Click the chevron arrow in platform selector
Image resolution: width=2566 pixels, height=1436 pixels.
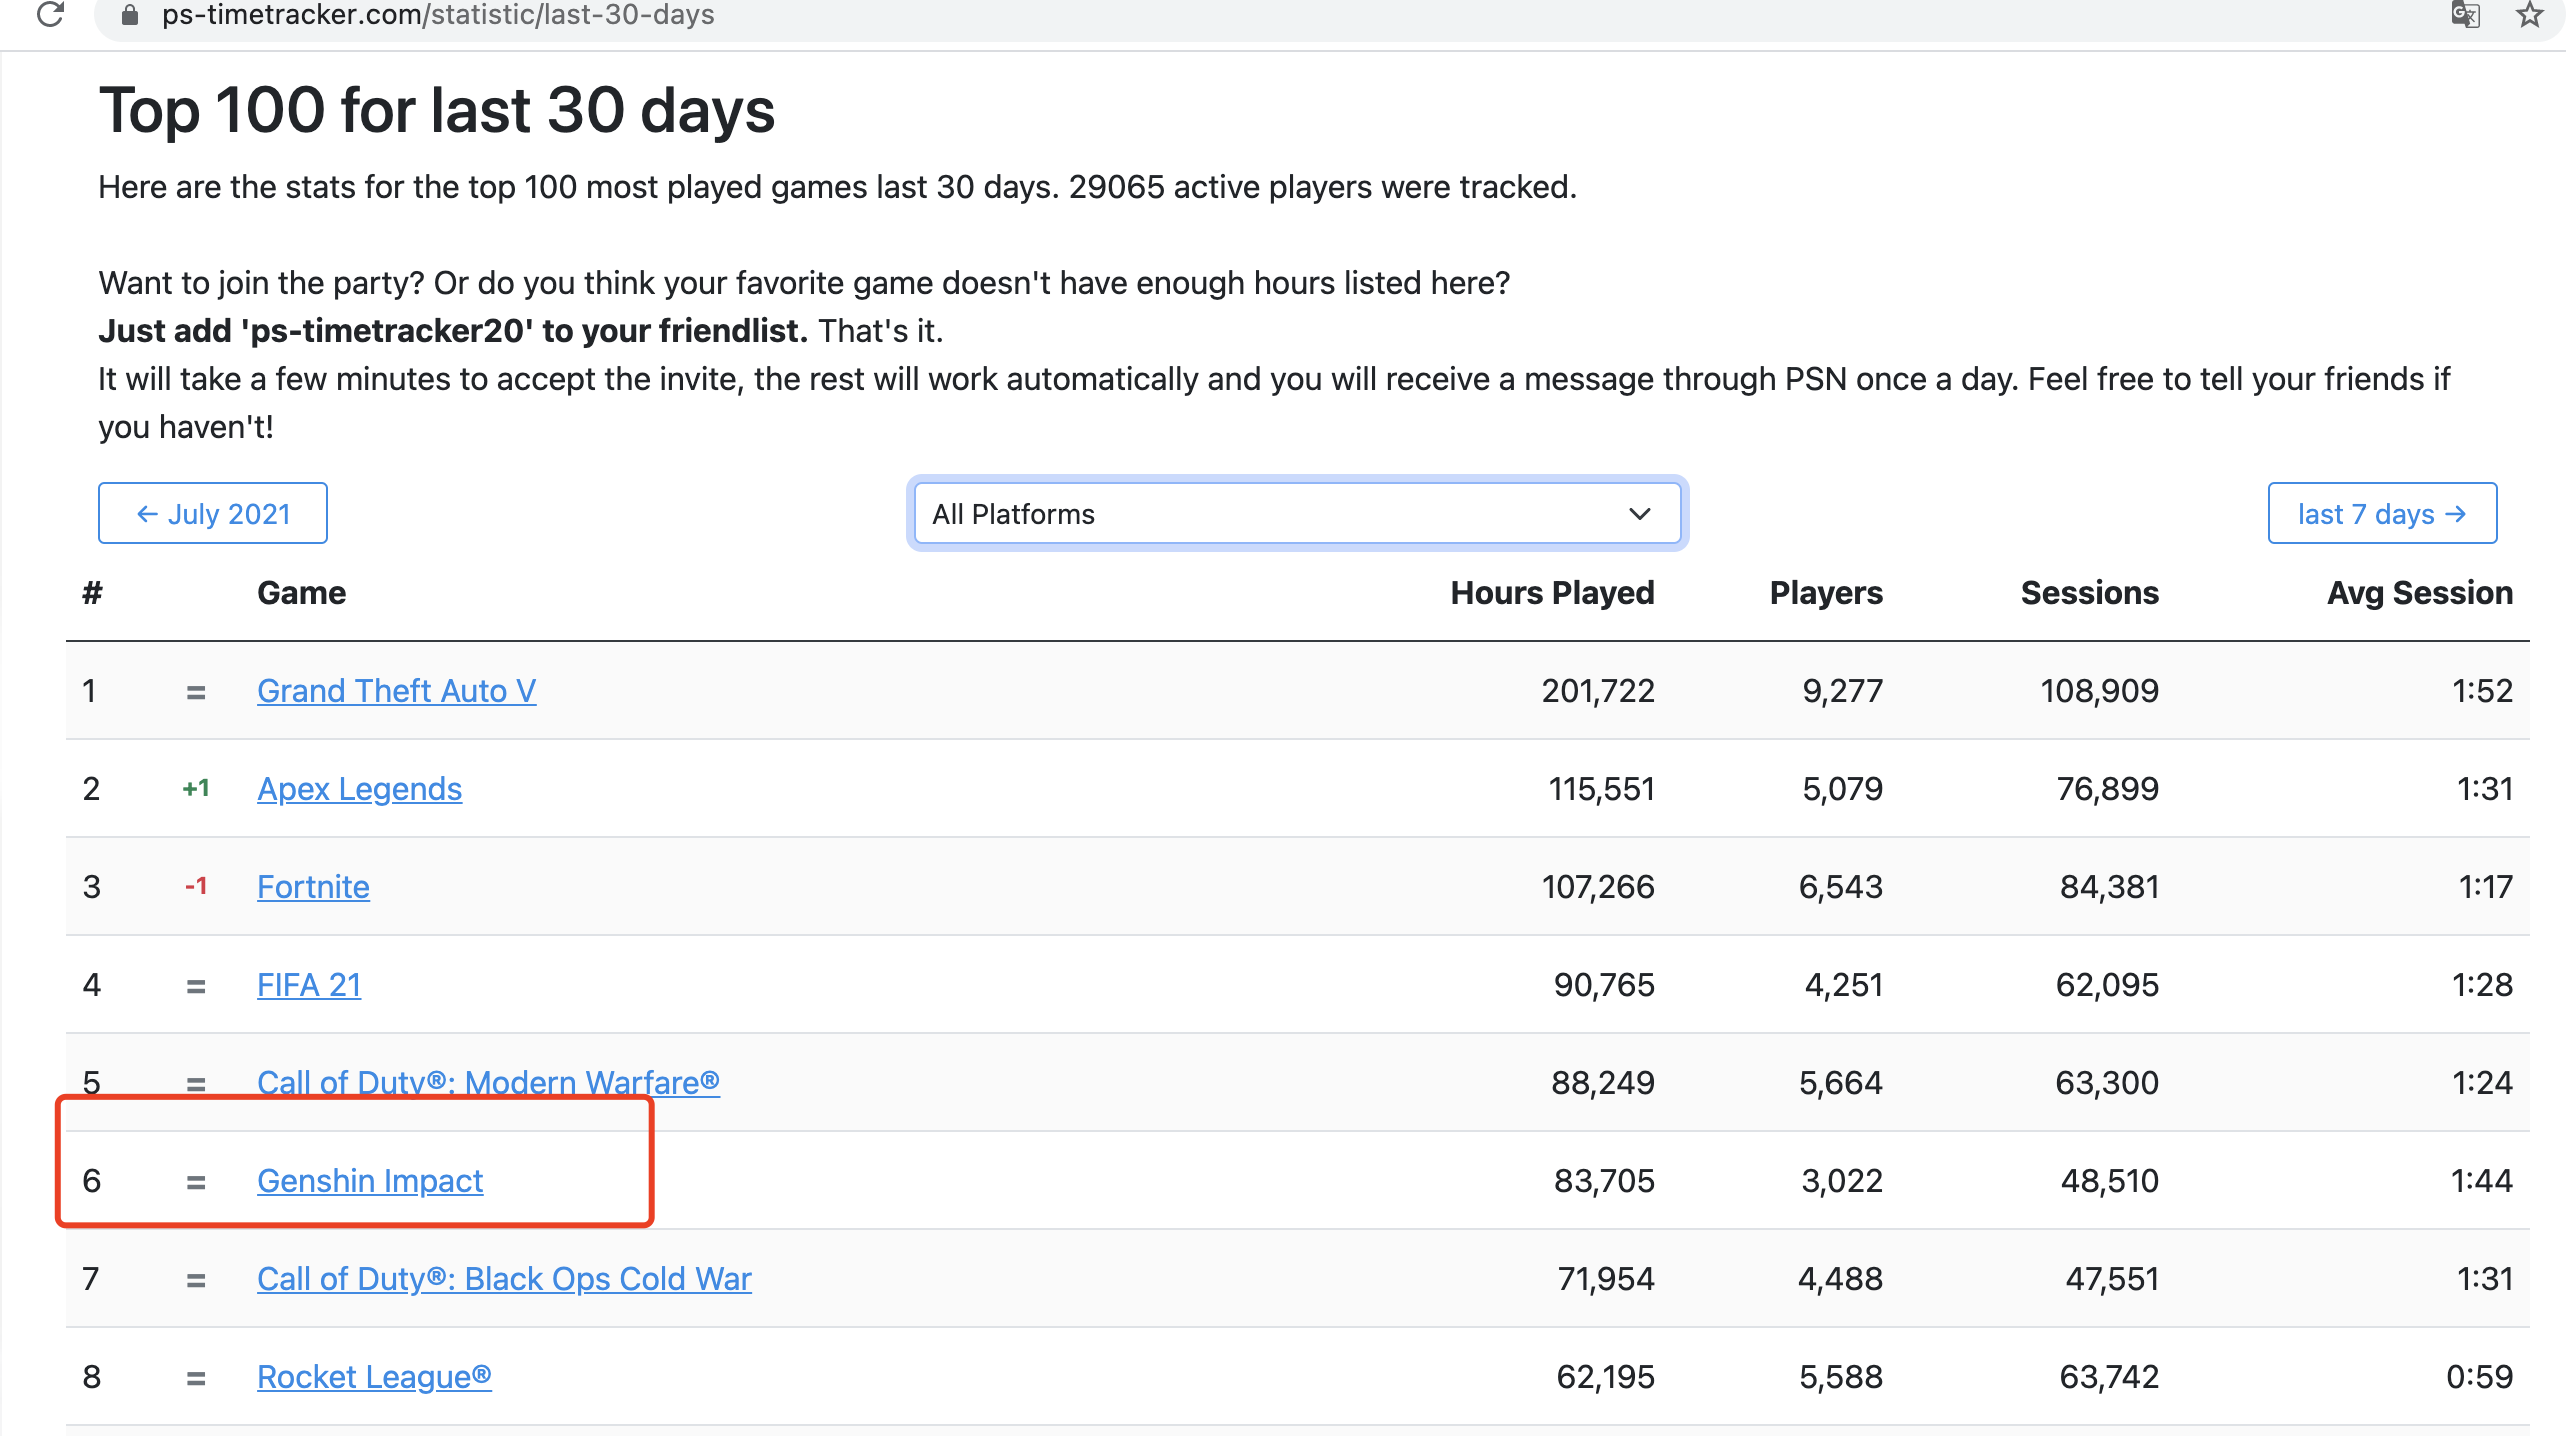1639,514
